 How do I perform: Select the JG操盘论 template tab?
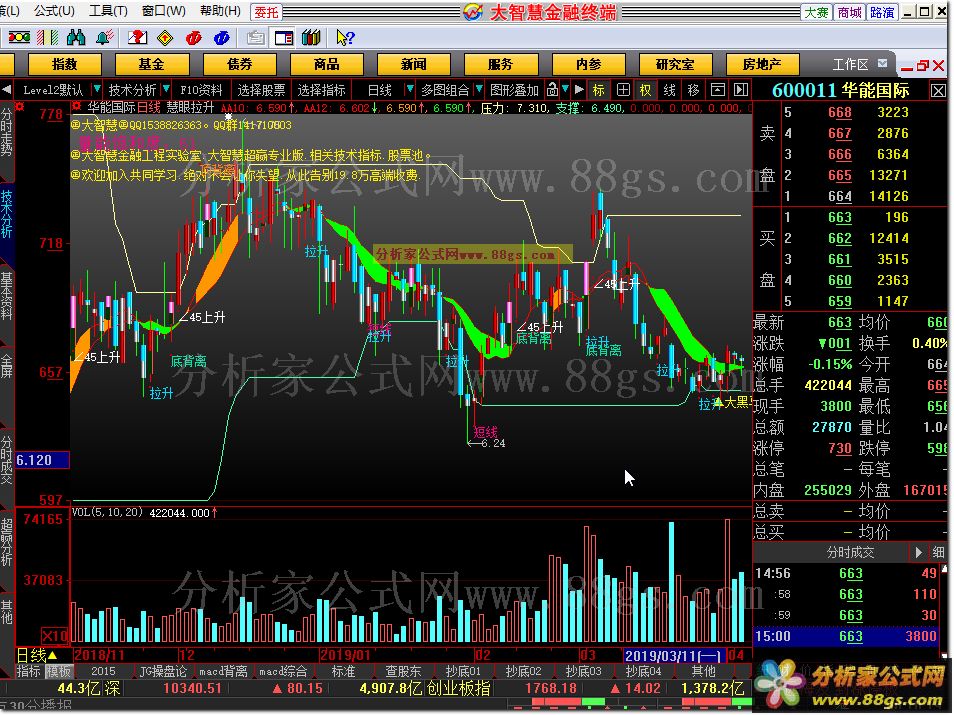pos(163,671)
